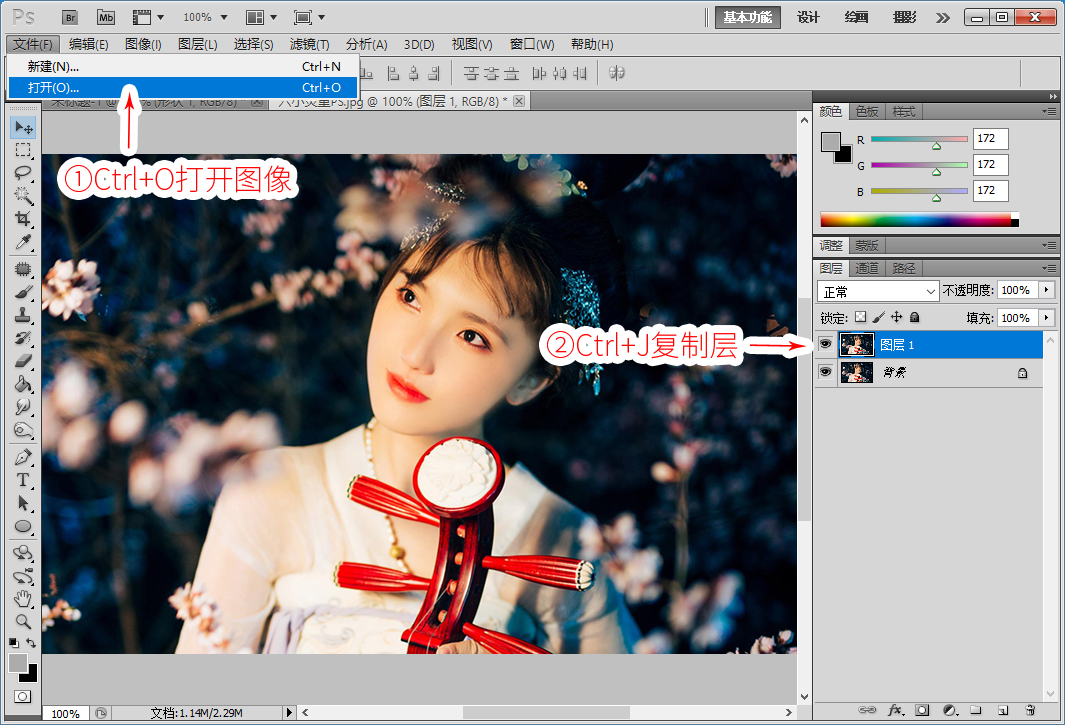Open the 滤镜(T) menu
The height and width of the screenshot is (725, 1065).
pos(309,44)
